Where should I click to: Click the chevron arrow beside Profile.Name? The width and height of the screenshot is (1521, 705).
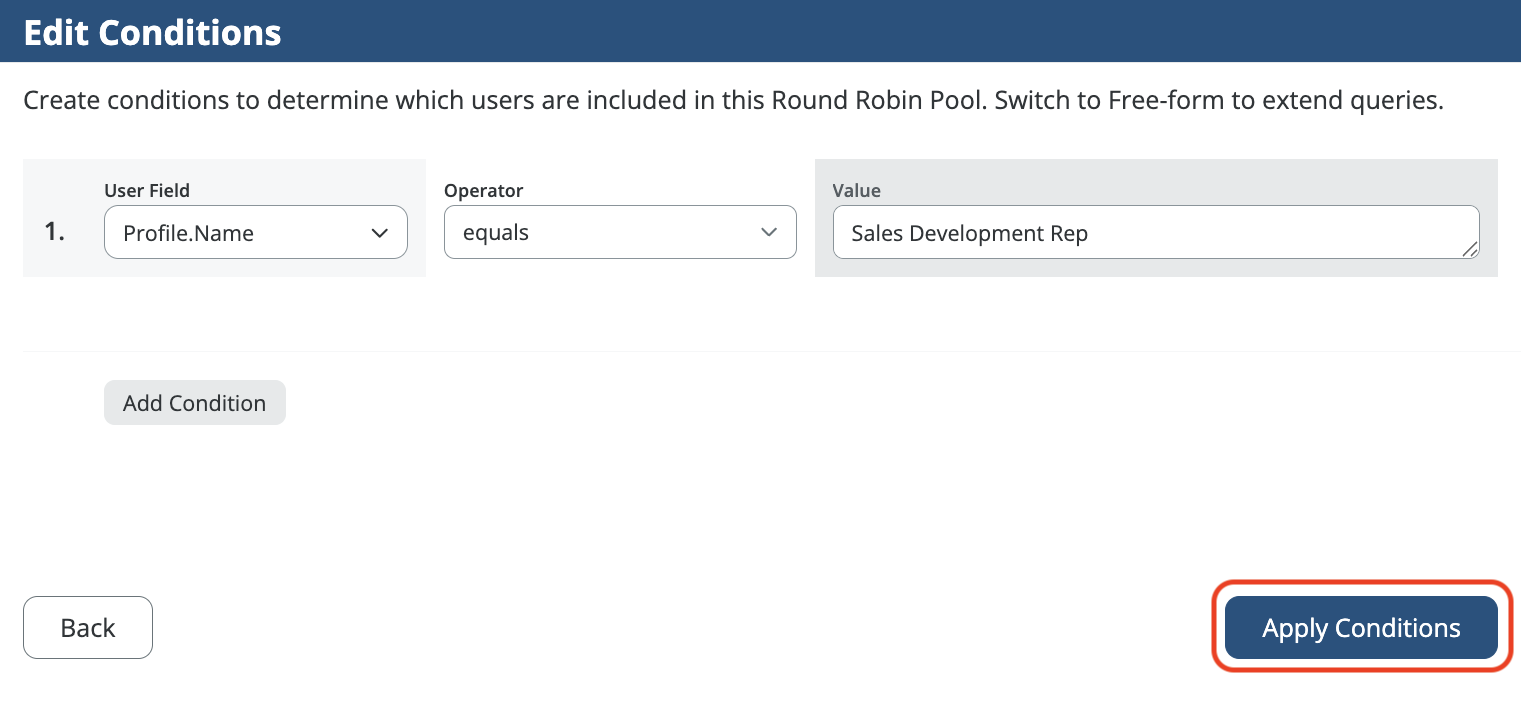[x=379, y=233]
